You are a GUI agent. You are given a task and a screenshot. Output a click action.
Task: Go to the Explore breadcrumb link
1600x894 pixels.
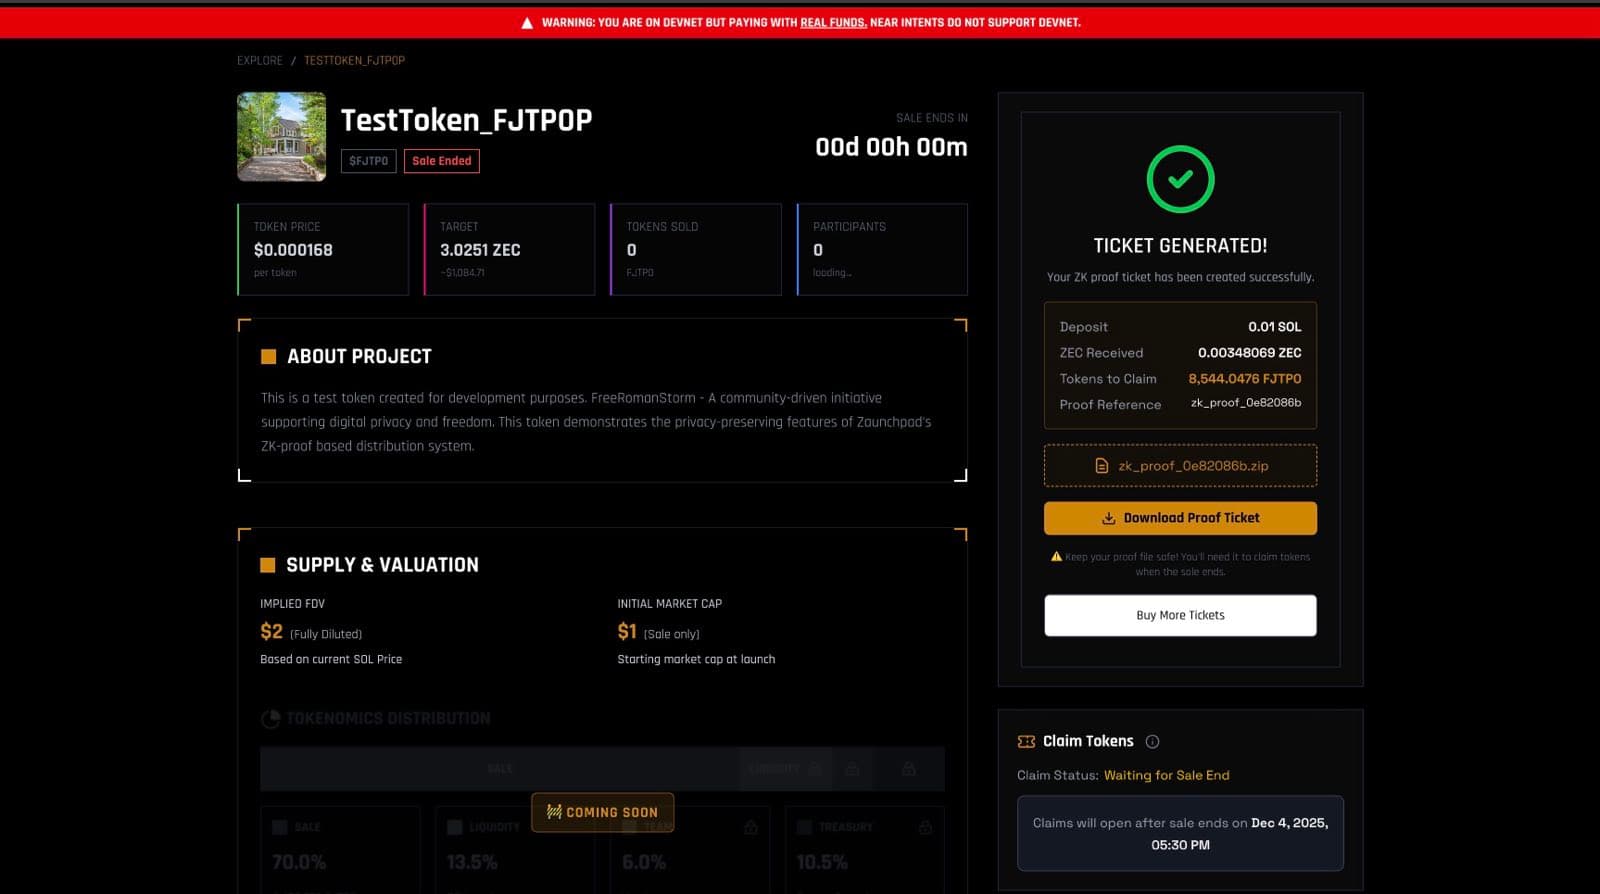(x=260, y=61)
